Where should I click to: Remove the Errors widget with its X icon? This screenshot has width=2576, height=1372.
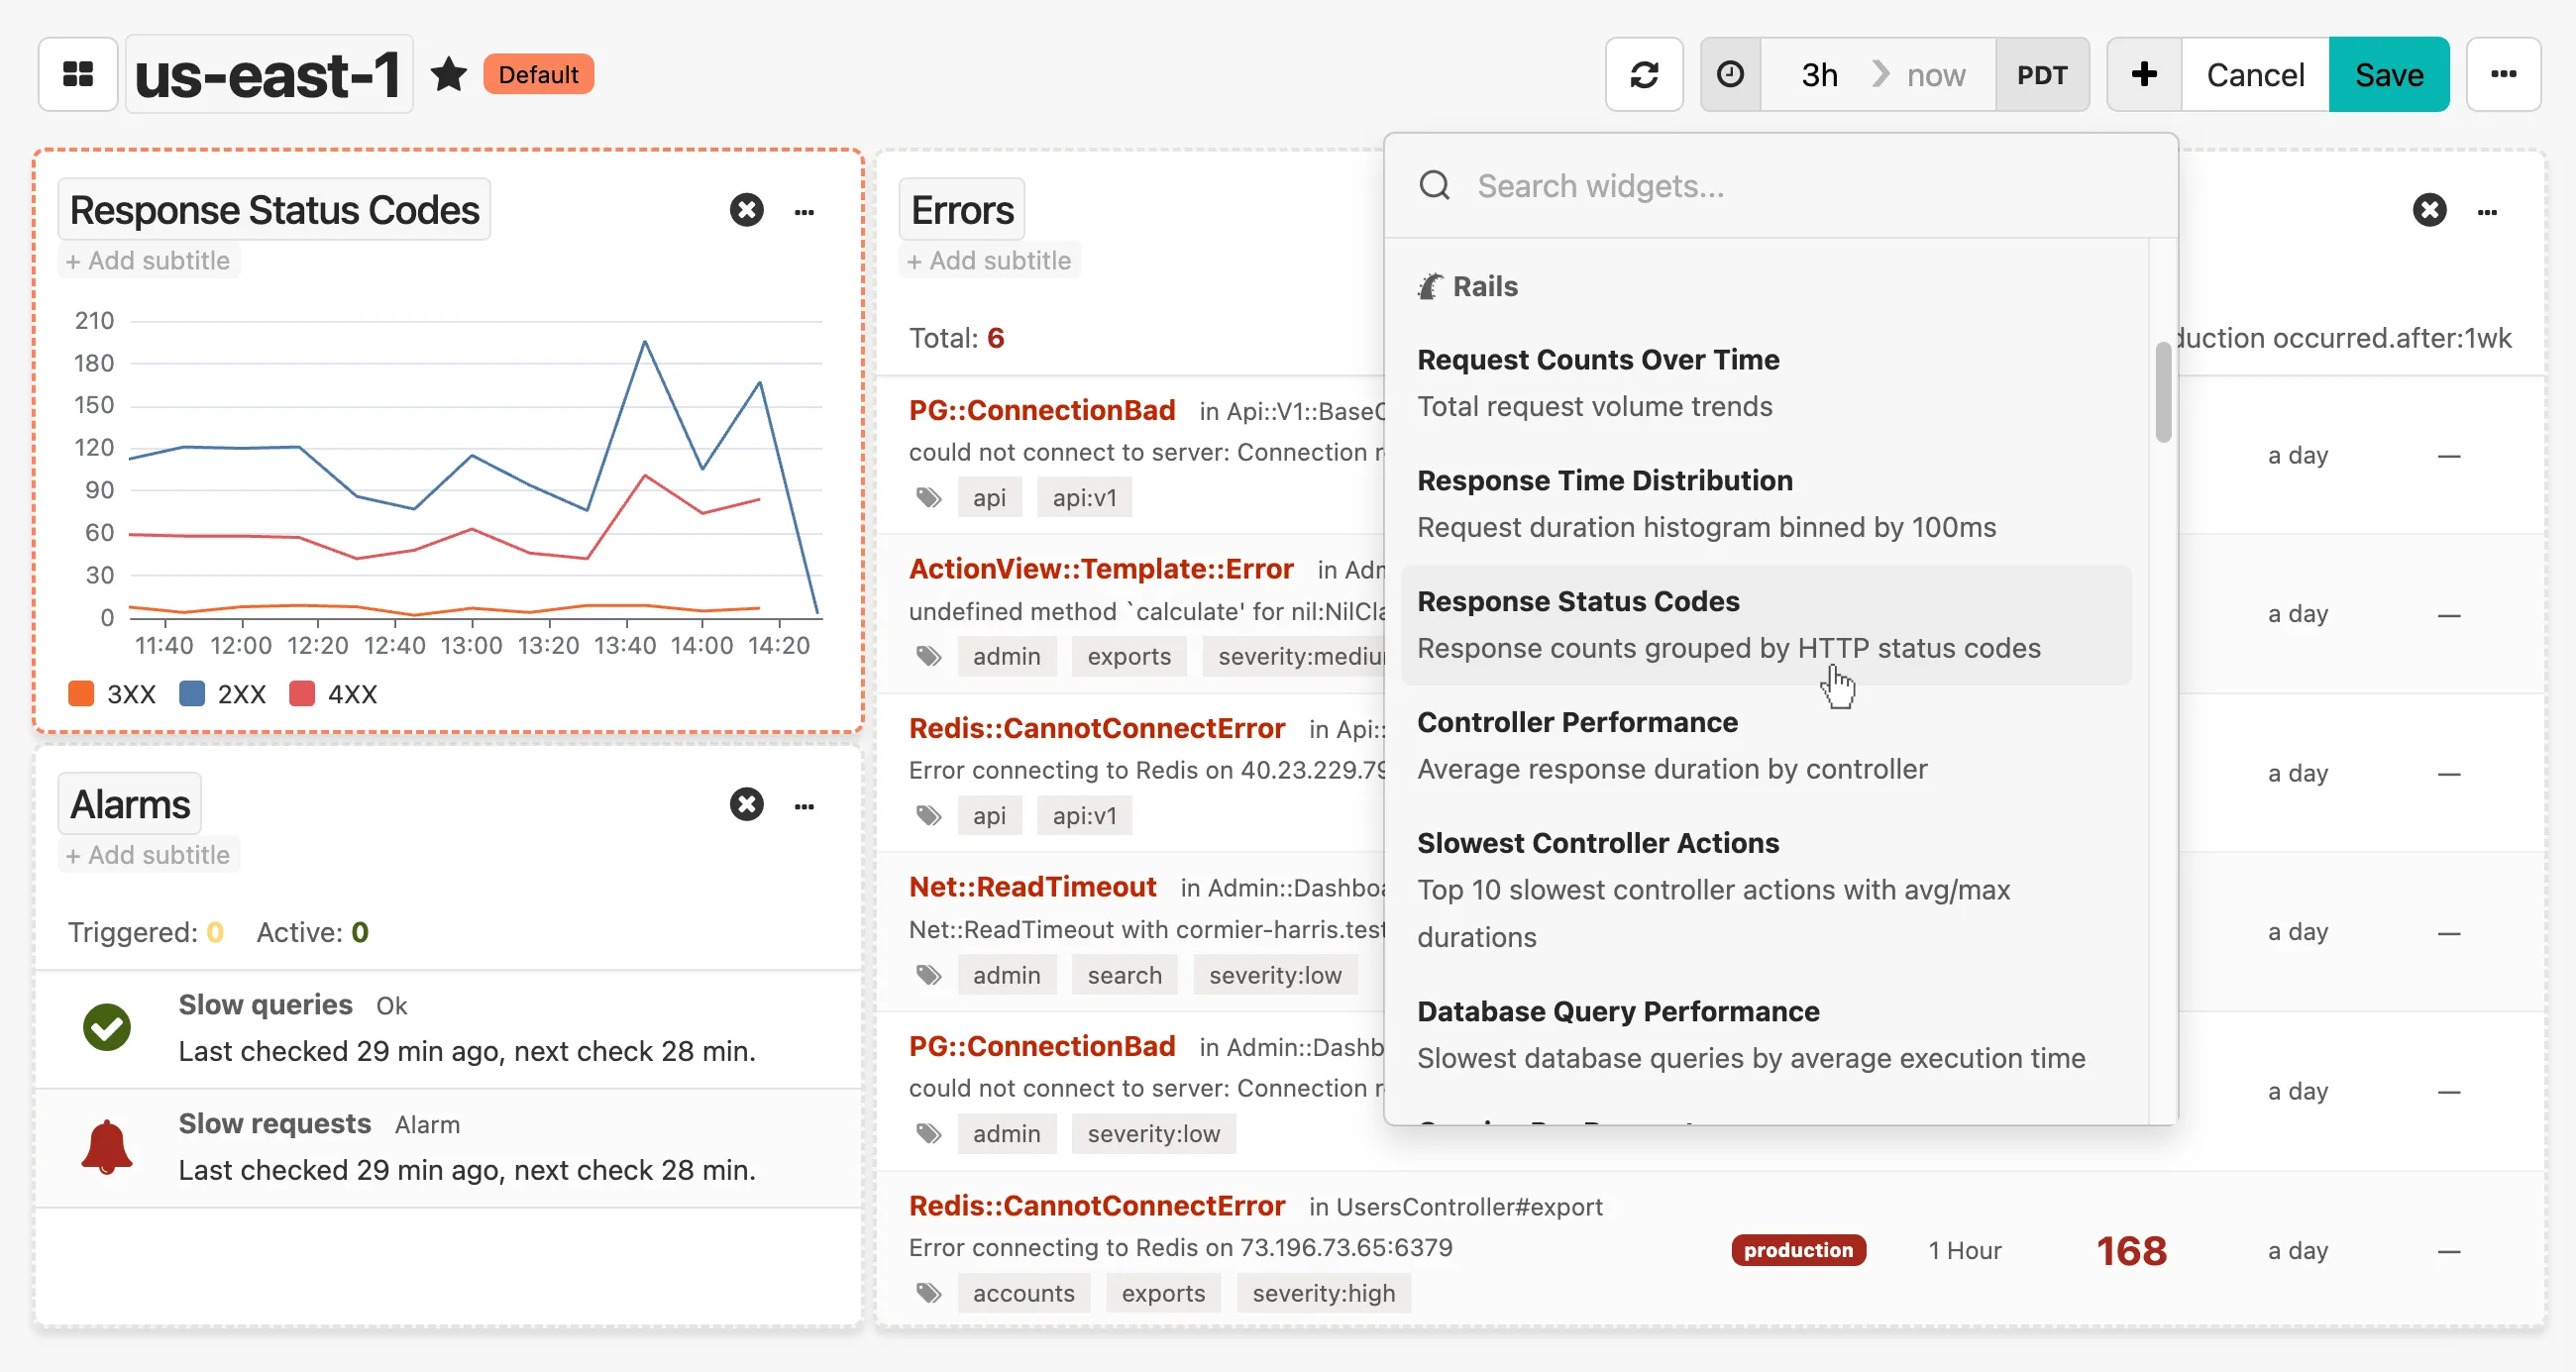(x=2430, y=210)
